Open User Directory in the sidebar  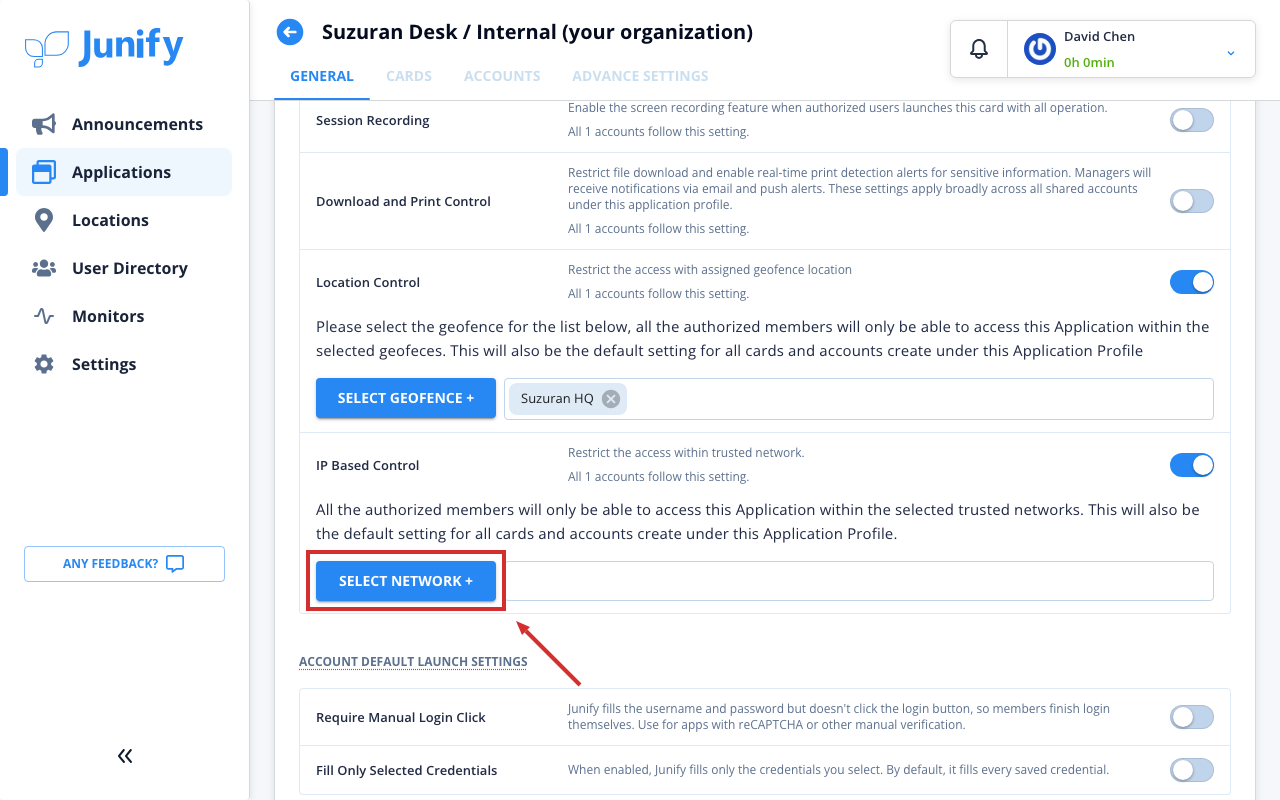click(124, 268)
